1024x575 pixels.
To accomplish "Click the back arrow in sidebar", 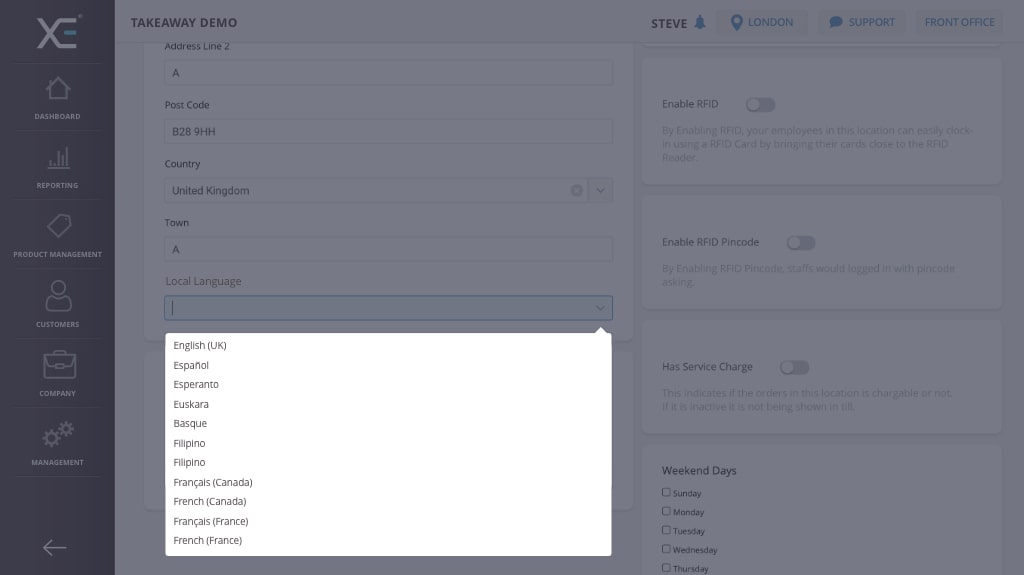I will (x=54, y=547).
